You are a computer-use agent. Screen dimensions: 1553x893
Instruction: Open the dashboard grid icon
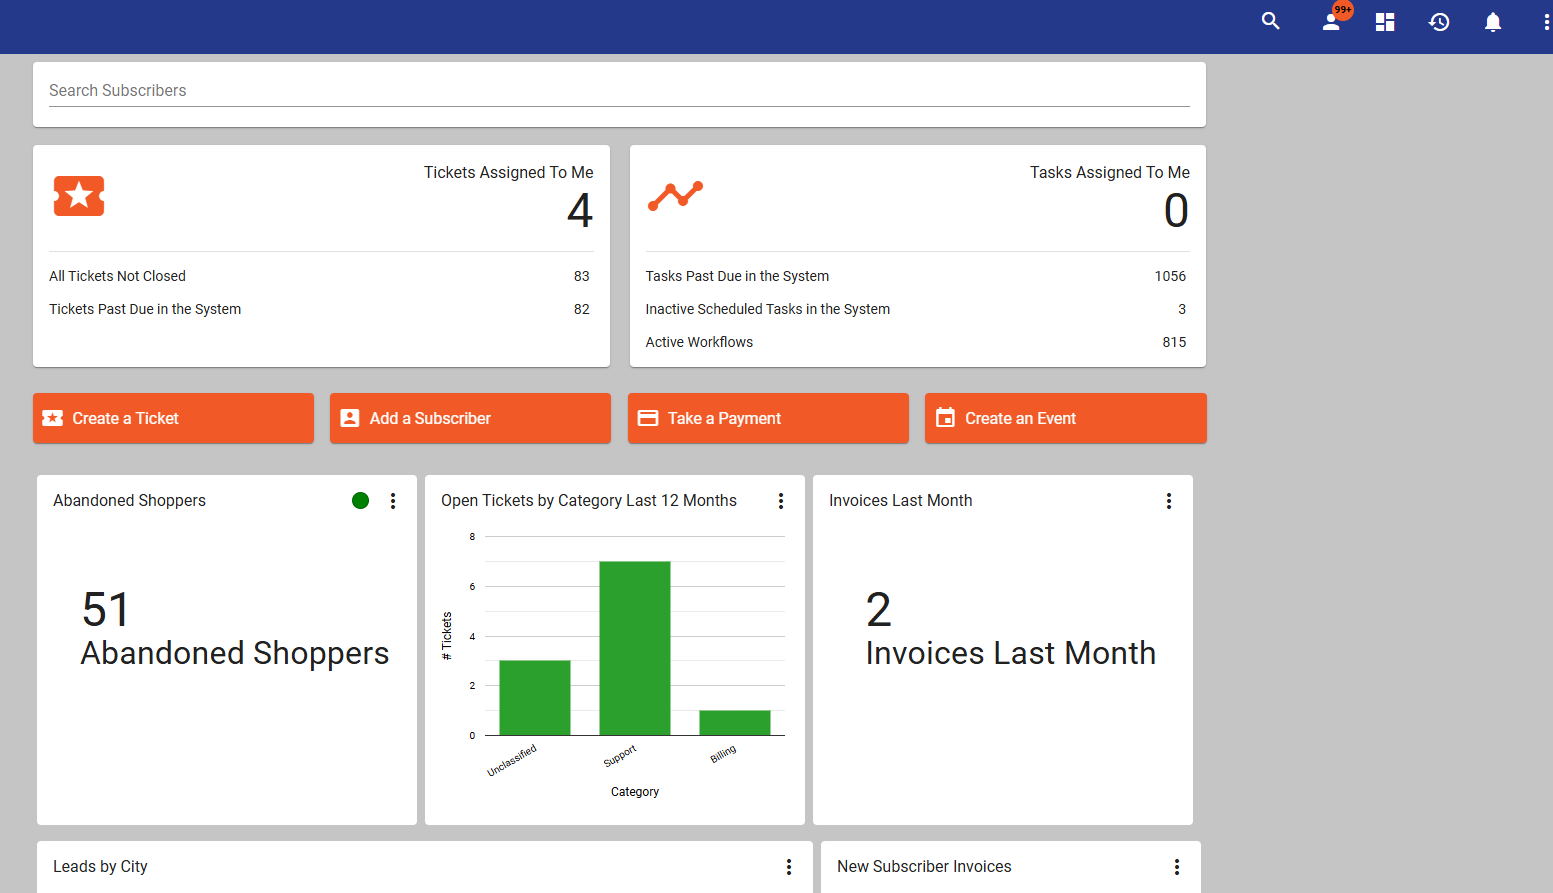coord(1385,22)
